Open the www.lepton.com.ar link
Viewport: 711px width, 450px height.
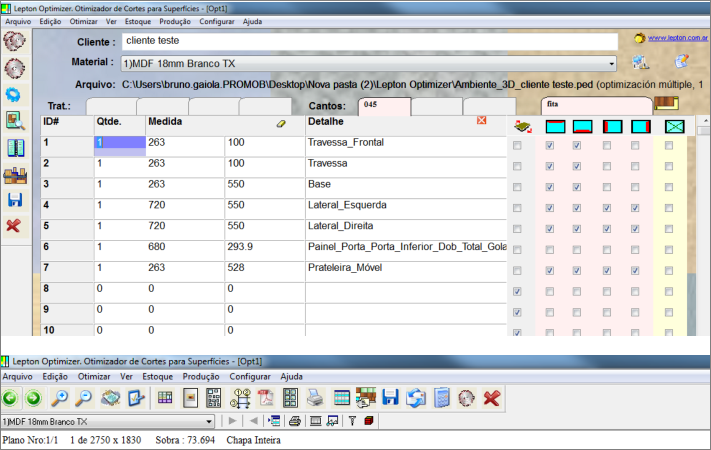pyautogui.click(x=677, y=38)
